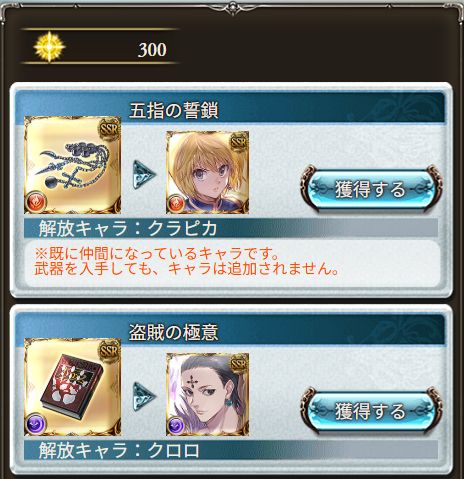Click the 解放キャラ：クラピカ label bar

pos(231,228)
